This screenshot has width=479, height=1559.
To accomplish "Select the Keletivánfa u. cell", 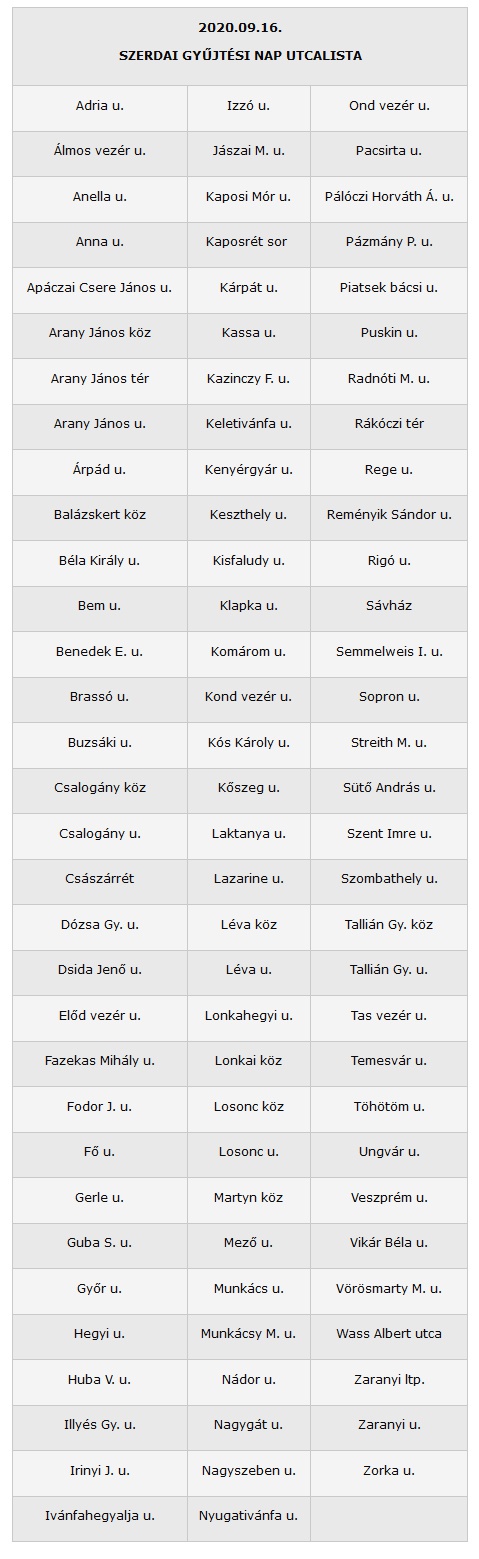I will (x=249, y=423).
